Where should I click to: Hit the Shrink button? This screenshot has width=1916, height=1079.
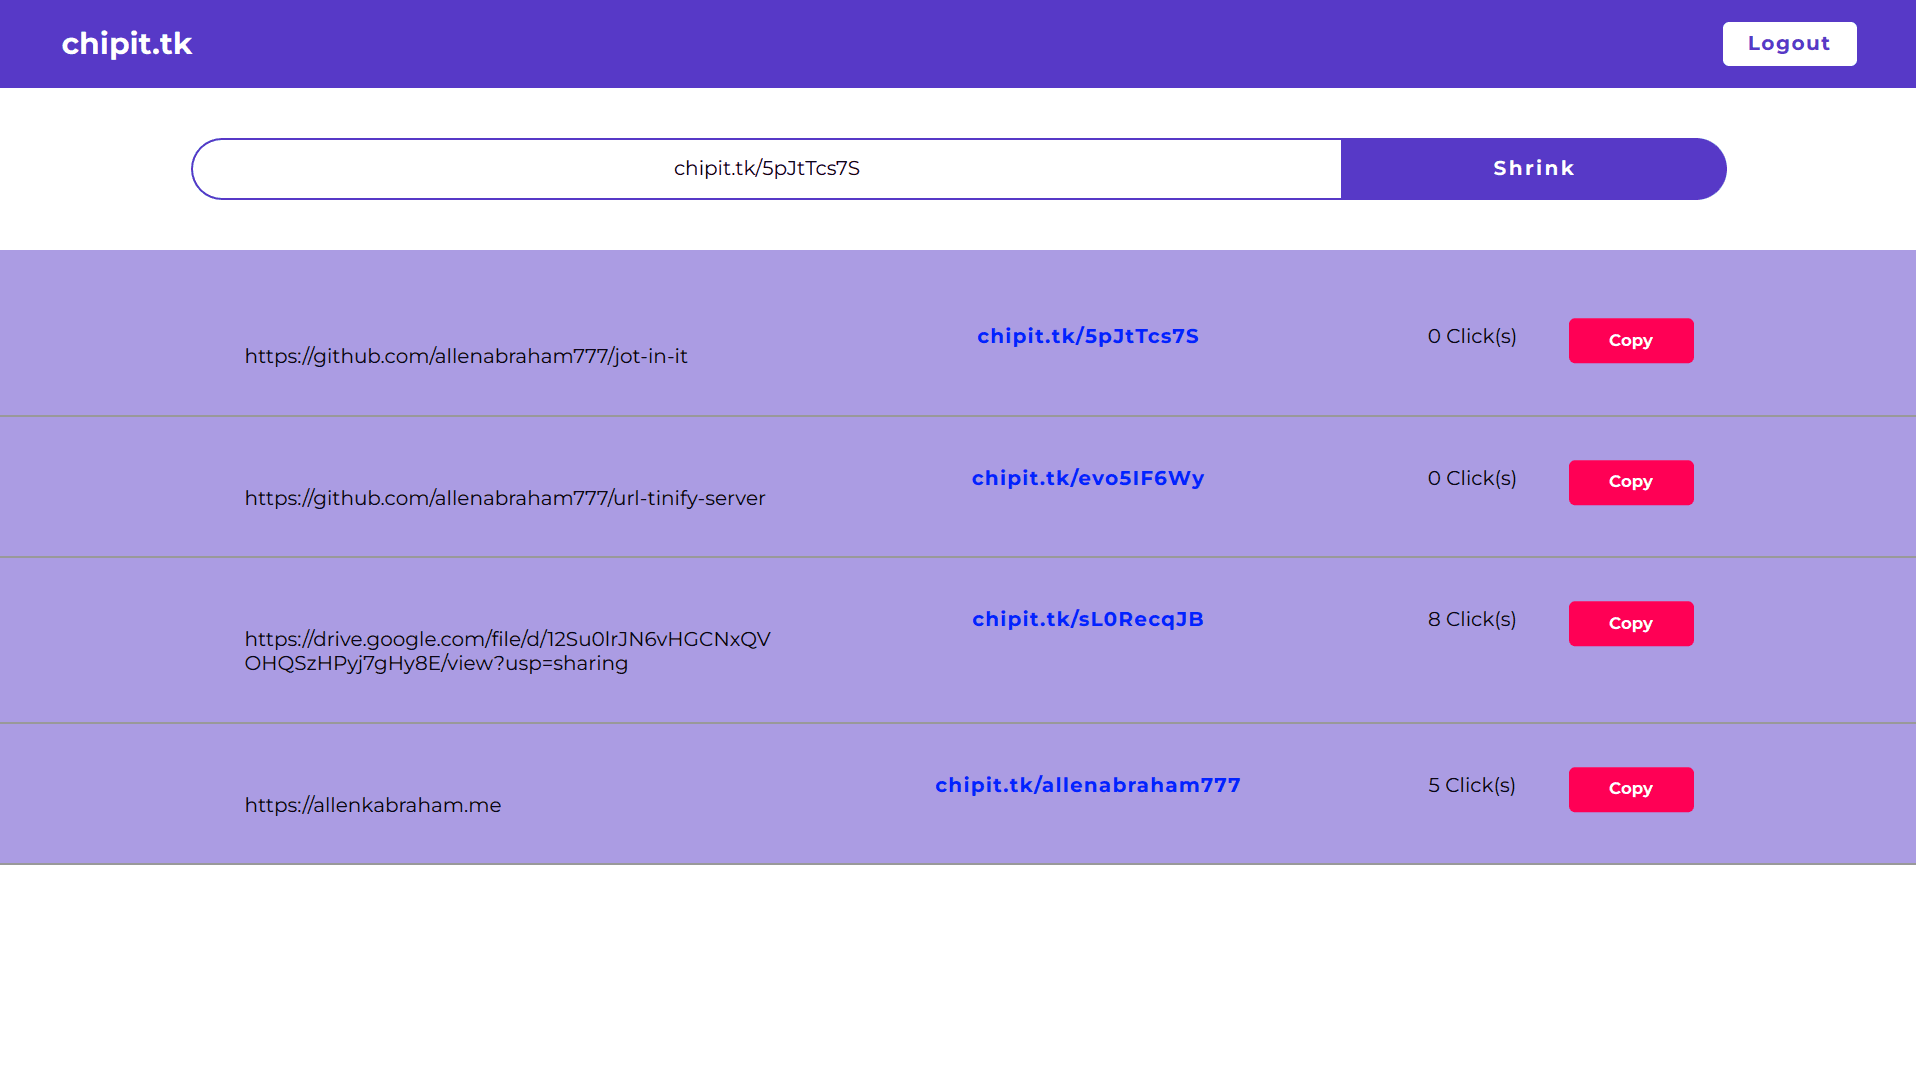[1533, 169]
